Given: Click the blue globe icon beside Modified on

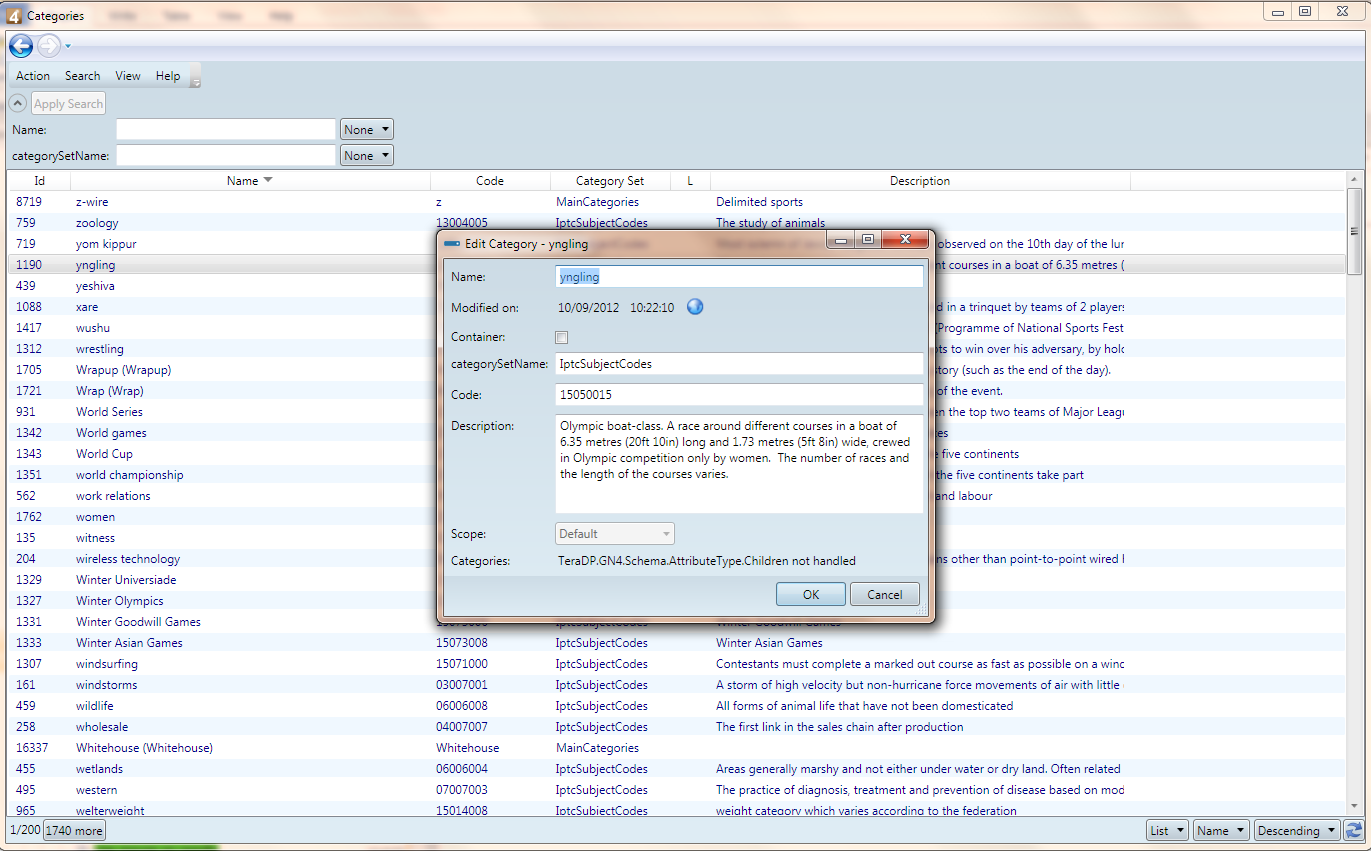Looking at the screenshot, I should tap(695, 307).
